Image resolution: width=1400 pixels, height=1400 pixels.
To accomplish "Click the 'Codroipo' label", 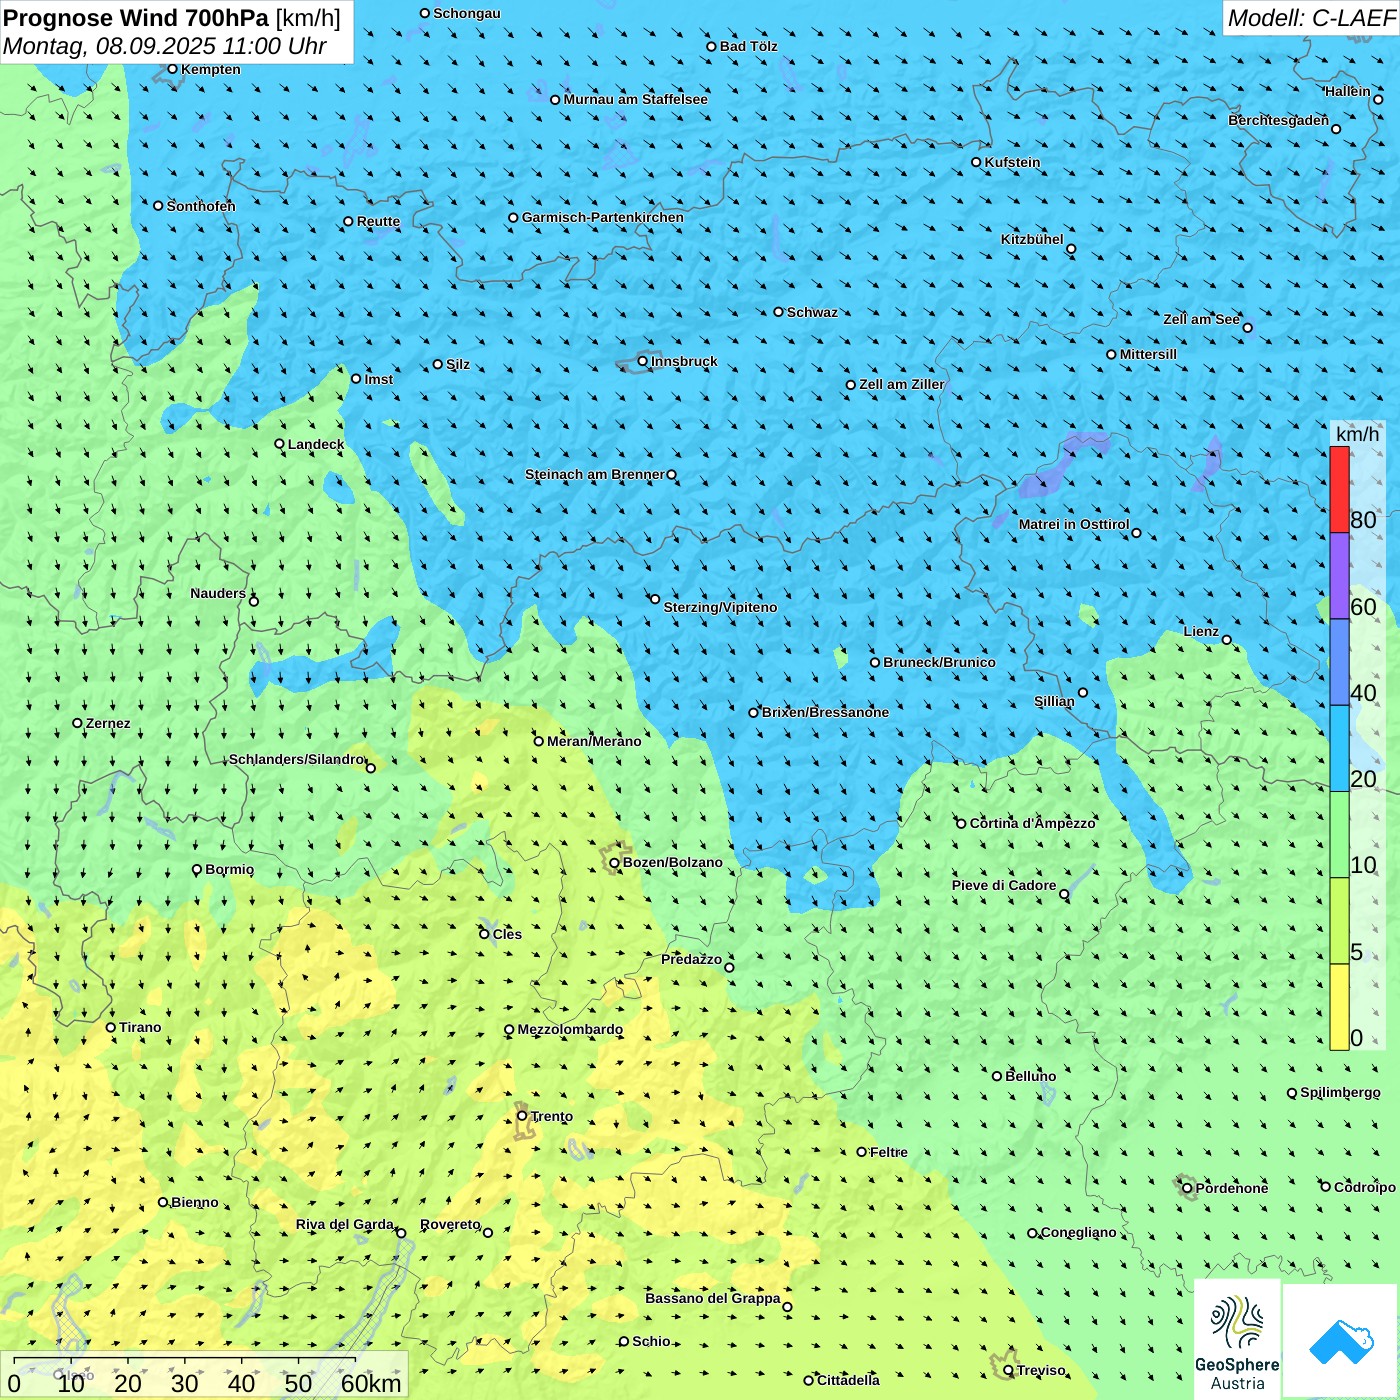I will coord(1365,1187).
